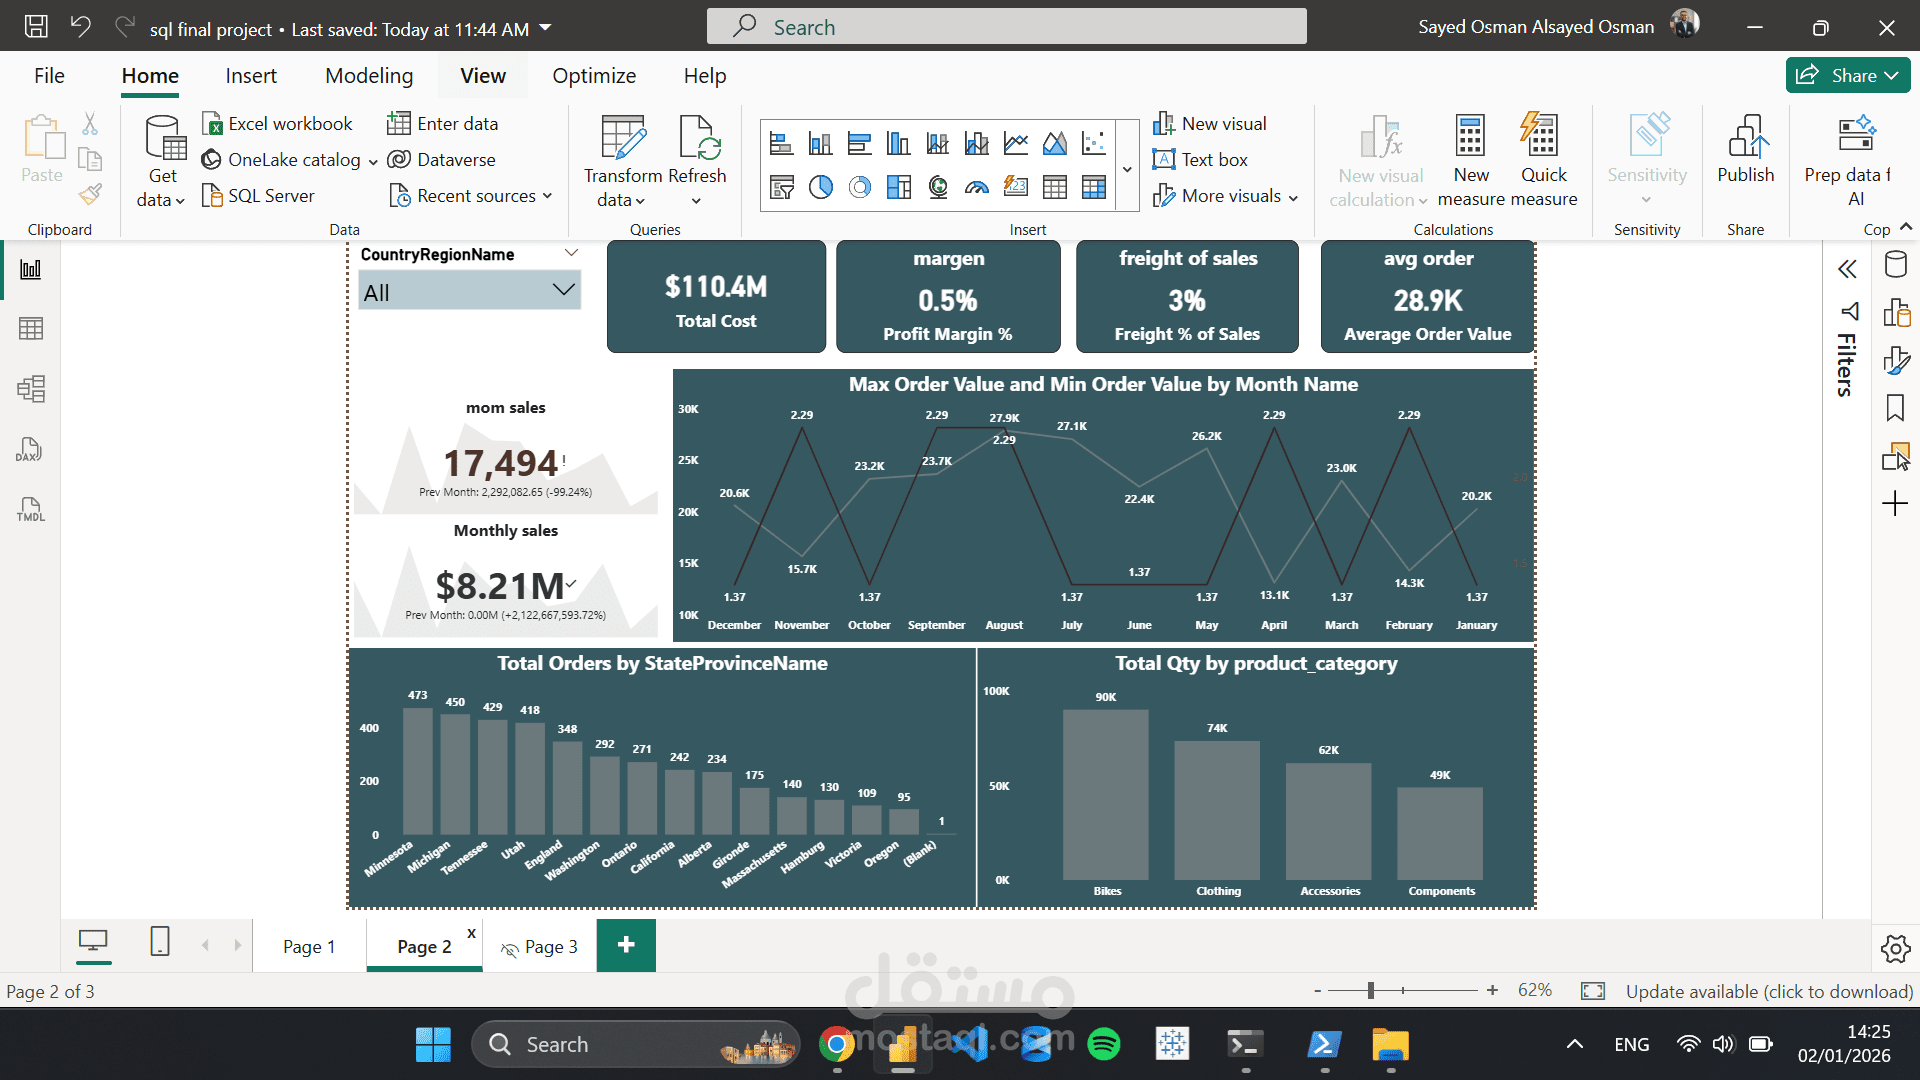Insert a pie chart visual from gallery
This screenshot has height=1080, width=1920.
821,187
